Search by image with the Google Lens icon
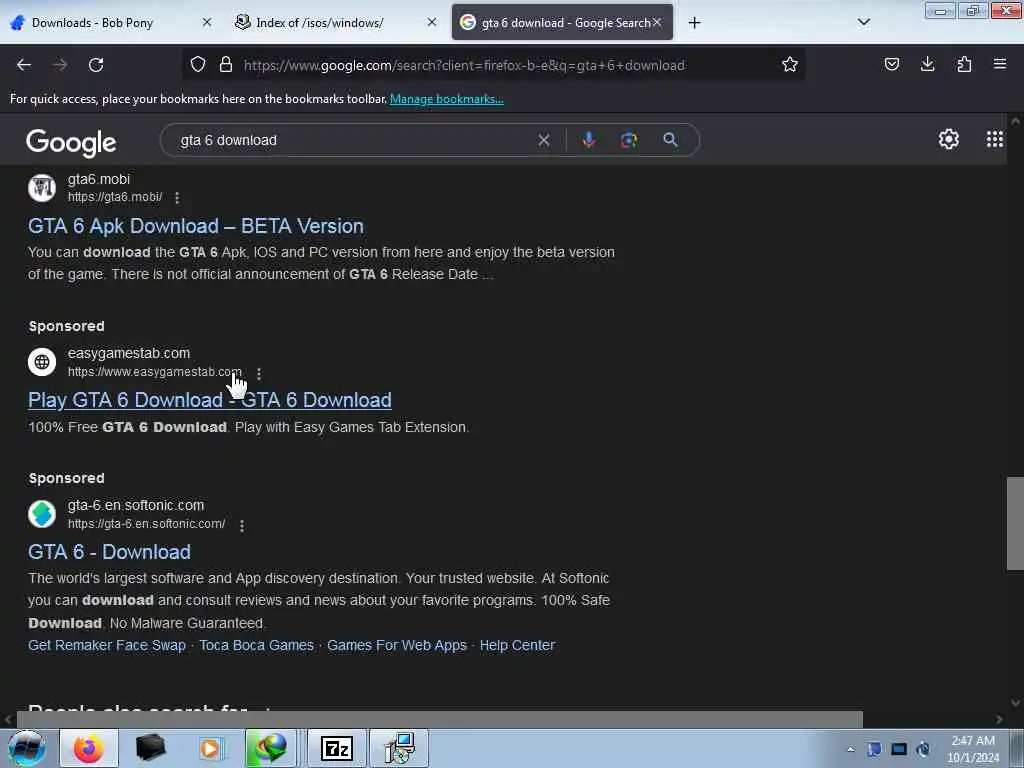The image size is (1024, 768). (x=628, y=140)
